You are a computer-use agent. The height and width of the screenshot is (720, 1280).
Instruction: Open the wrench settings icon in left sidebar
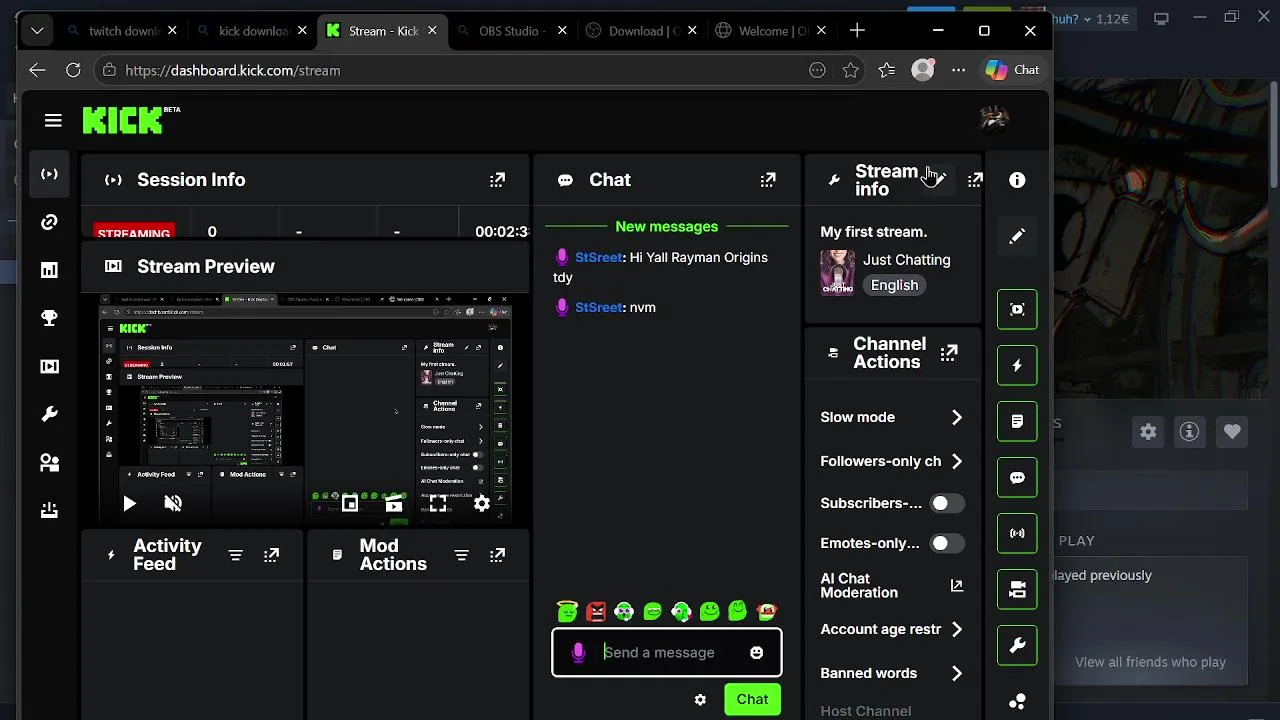tap(49, 414)
